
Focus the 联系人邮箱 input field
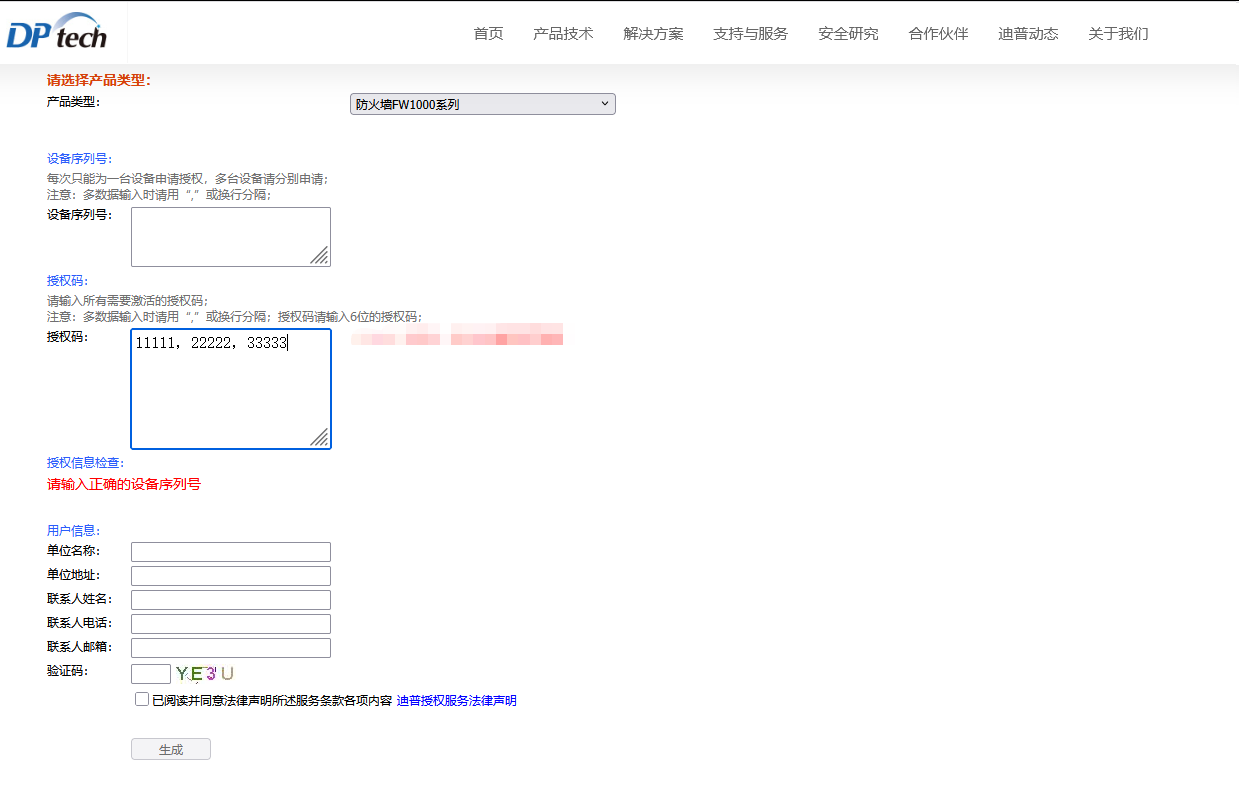point(231,648)
